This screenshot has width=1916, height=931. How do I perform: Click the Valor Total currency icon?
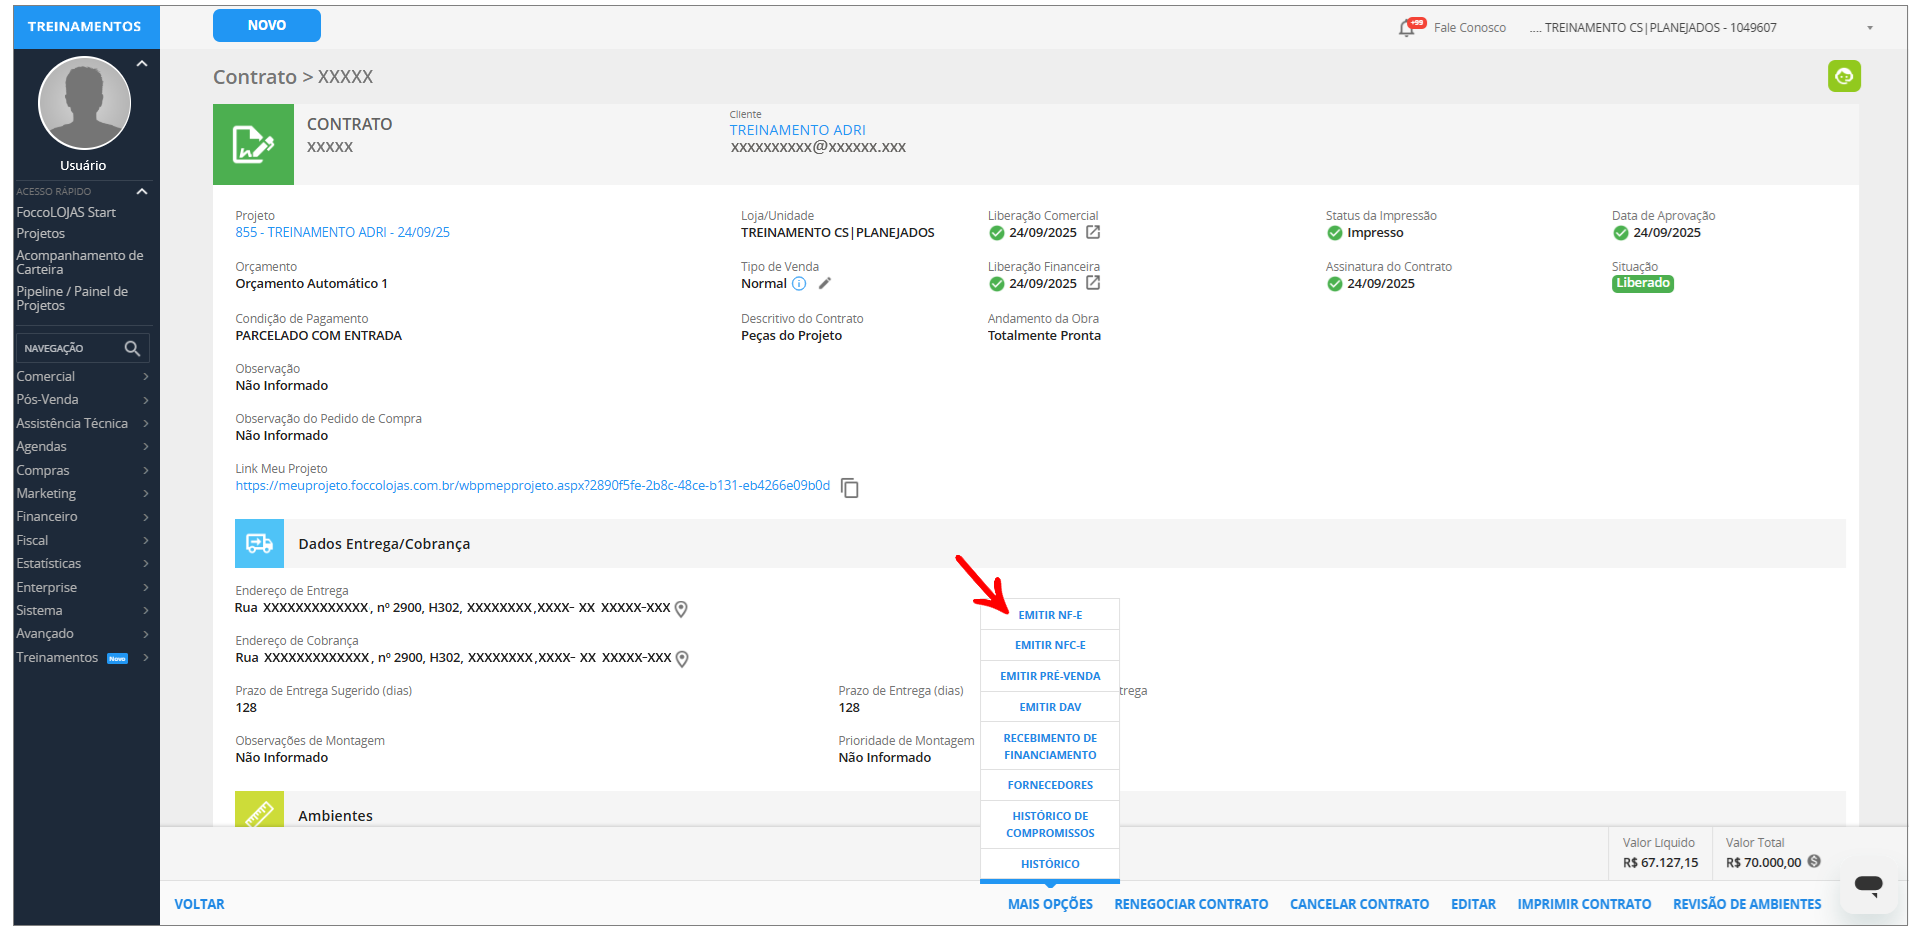pos(1814,861)
